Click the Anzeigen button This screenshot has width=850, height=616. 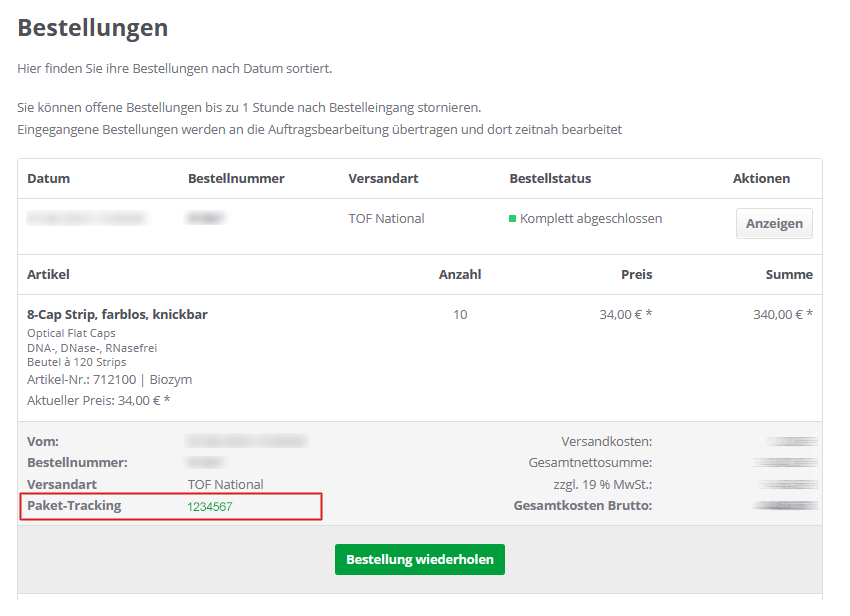(x=774, y=223)
